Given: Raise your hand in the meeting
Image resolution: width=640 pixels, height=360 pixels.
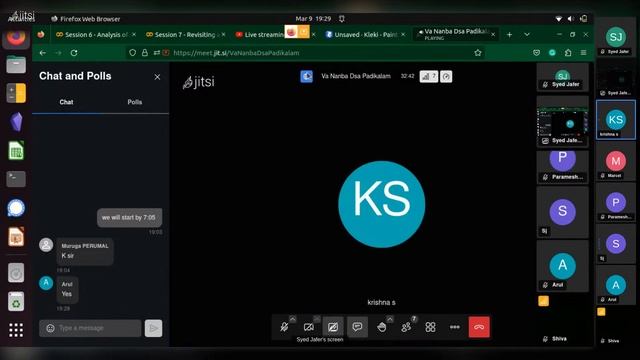Looking at the screenshot, I should click(x=382, y=327).
